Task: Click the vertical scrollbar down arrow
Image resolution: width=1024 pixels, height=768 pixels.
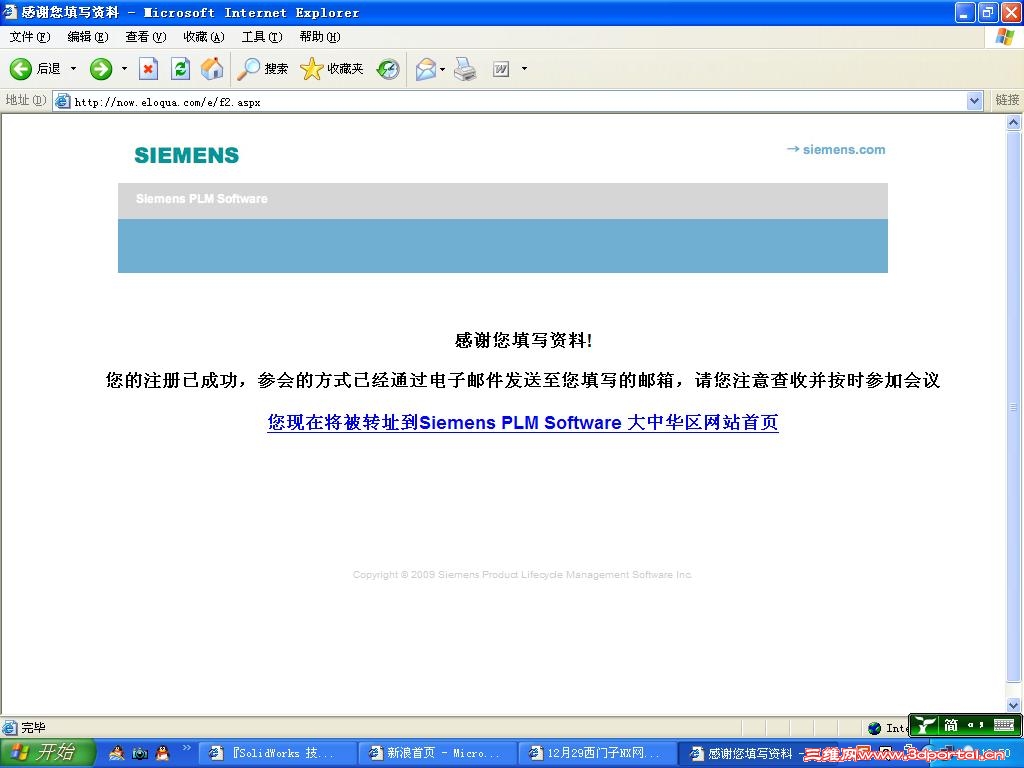Action: point(1014,705)
